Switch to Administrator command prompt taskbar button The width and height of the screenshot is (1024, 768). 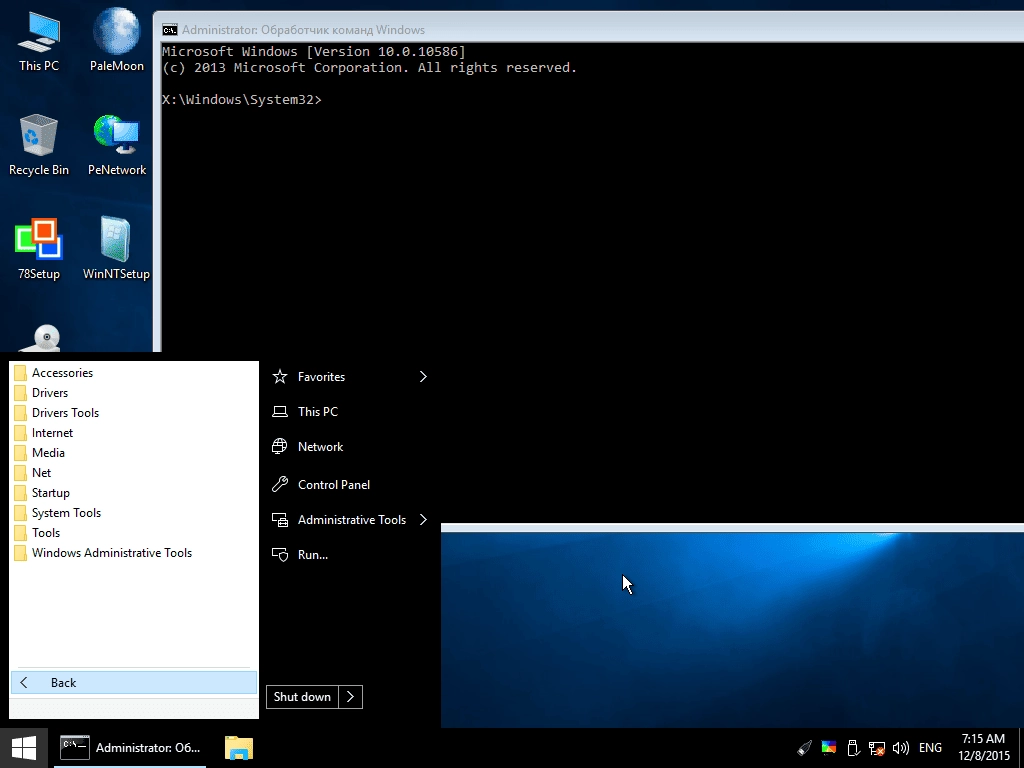point(130,748)
